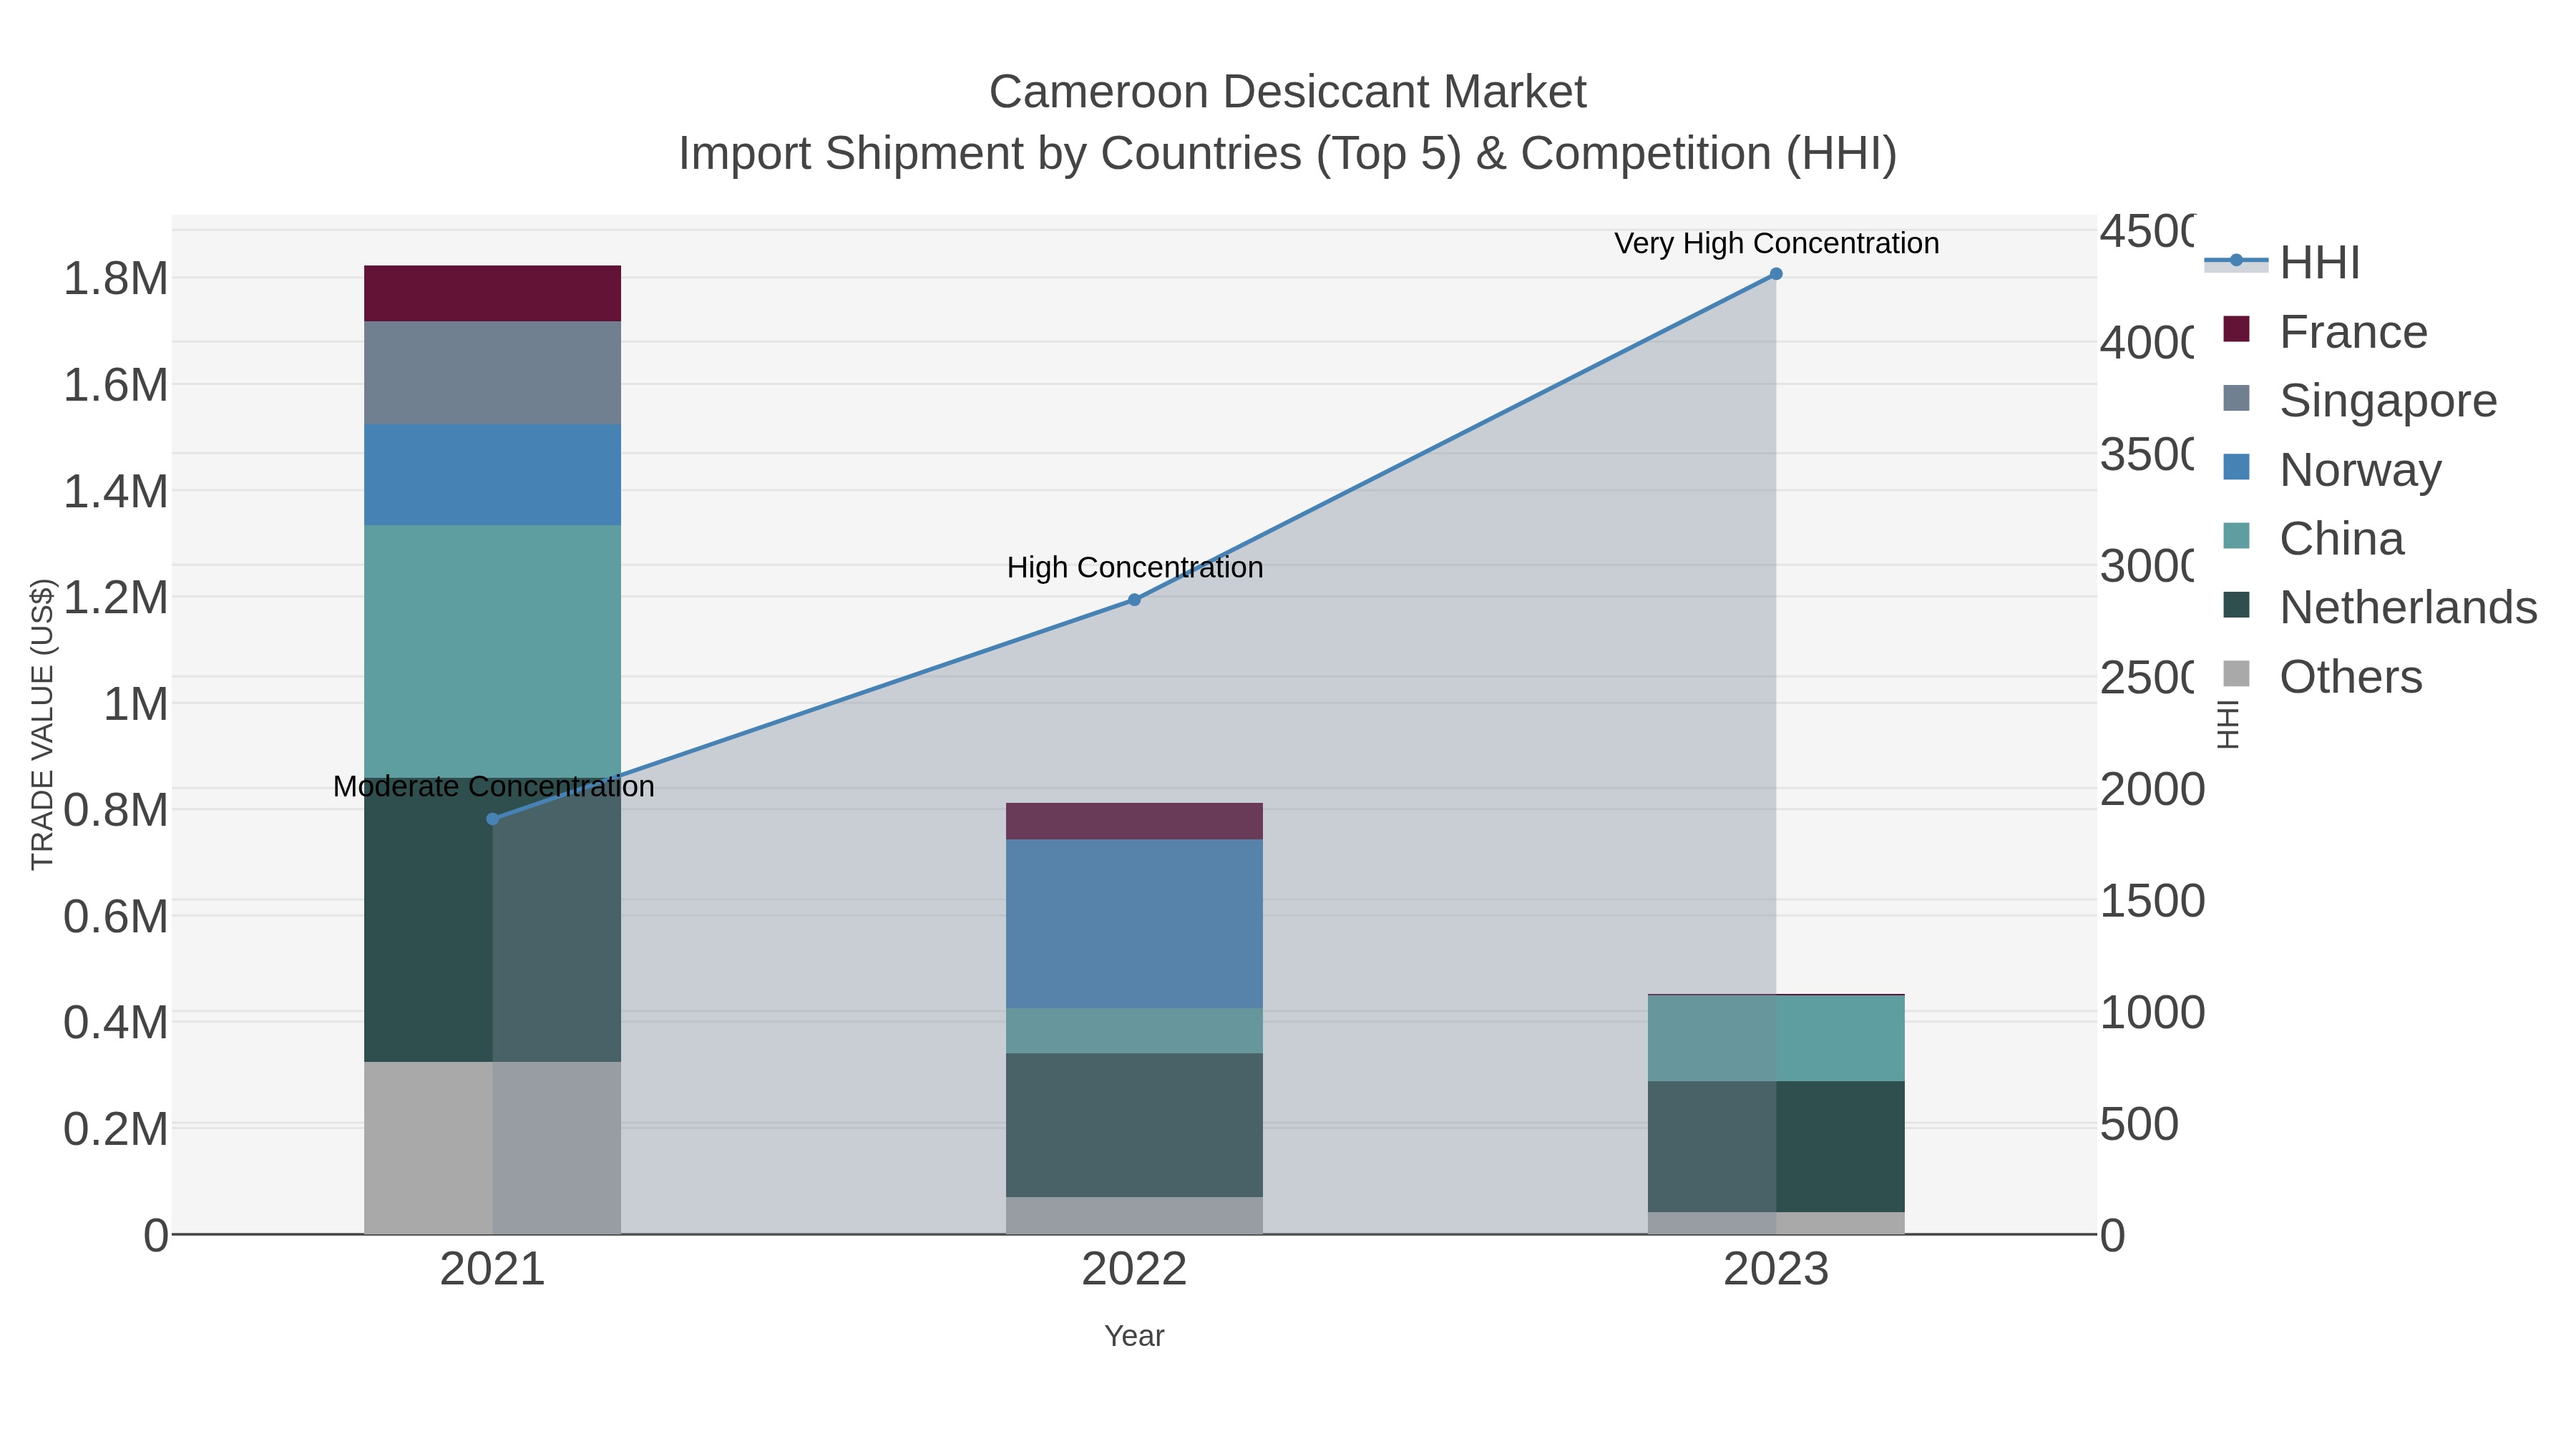Screen dimensions: 2576x1449
Task: Toggle Netherlands series in the legend
Action: coord(2380,608)
